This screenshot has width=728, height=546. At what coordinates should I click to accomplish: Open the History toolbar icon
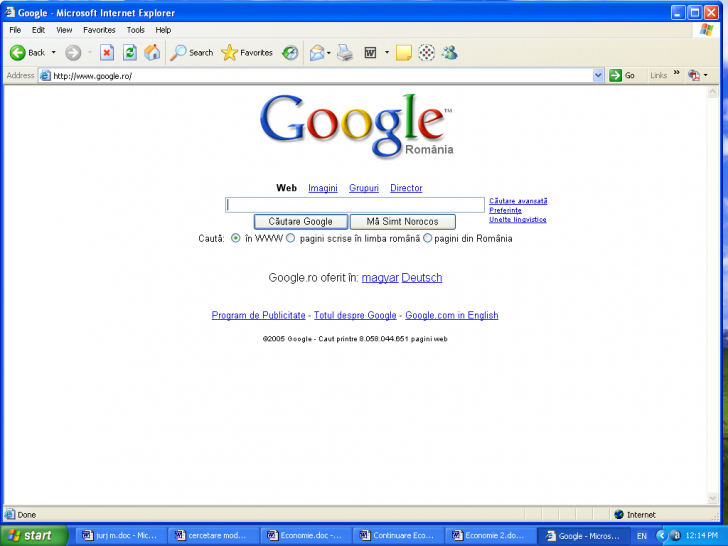tap(290, 53)
